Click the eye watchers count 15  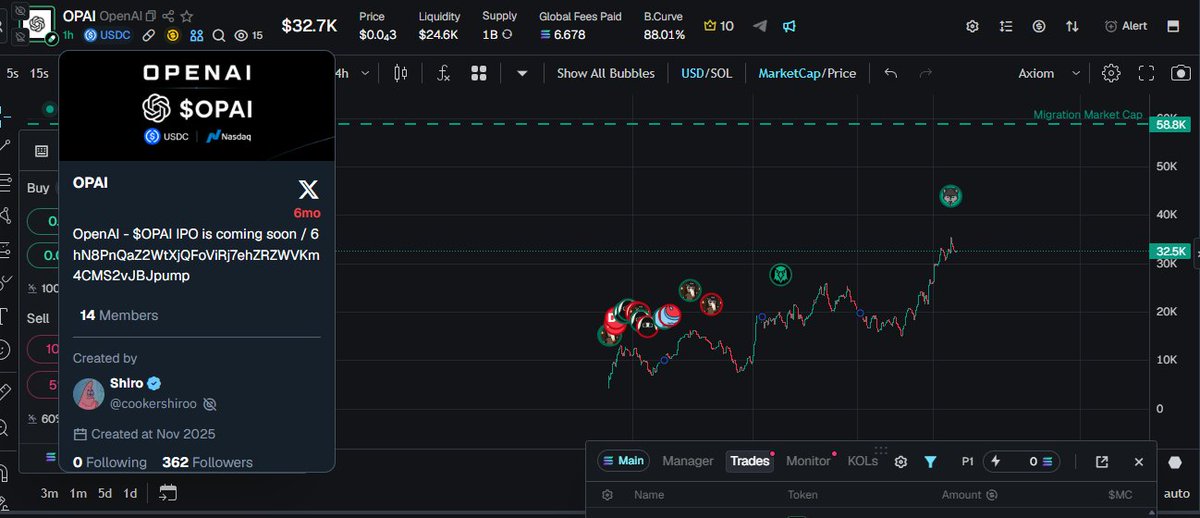tap(248, 35)
